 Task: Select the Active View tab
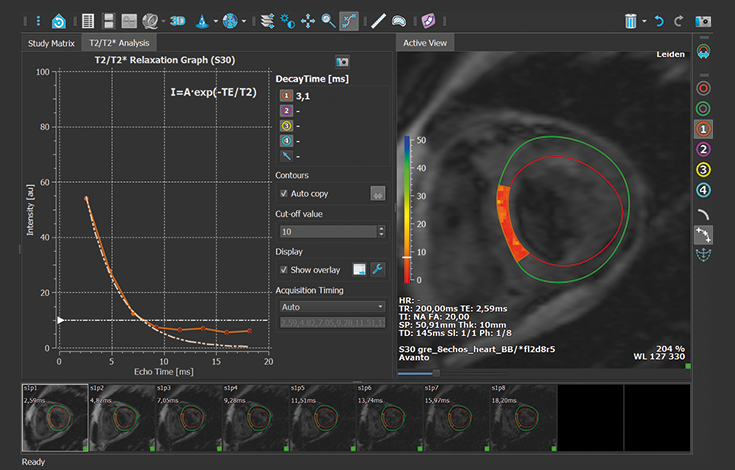tap(424, 43)
